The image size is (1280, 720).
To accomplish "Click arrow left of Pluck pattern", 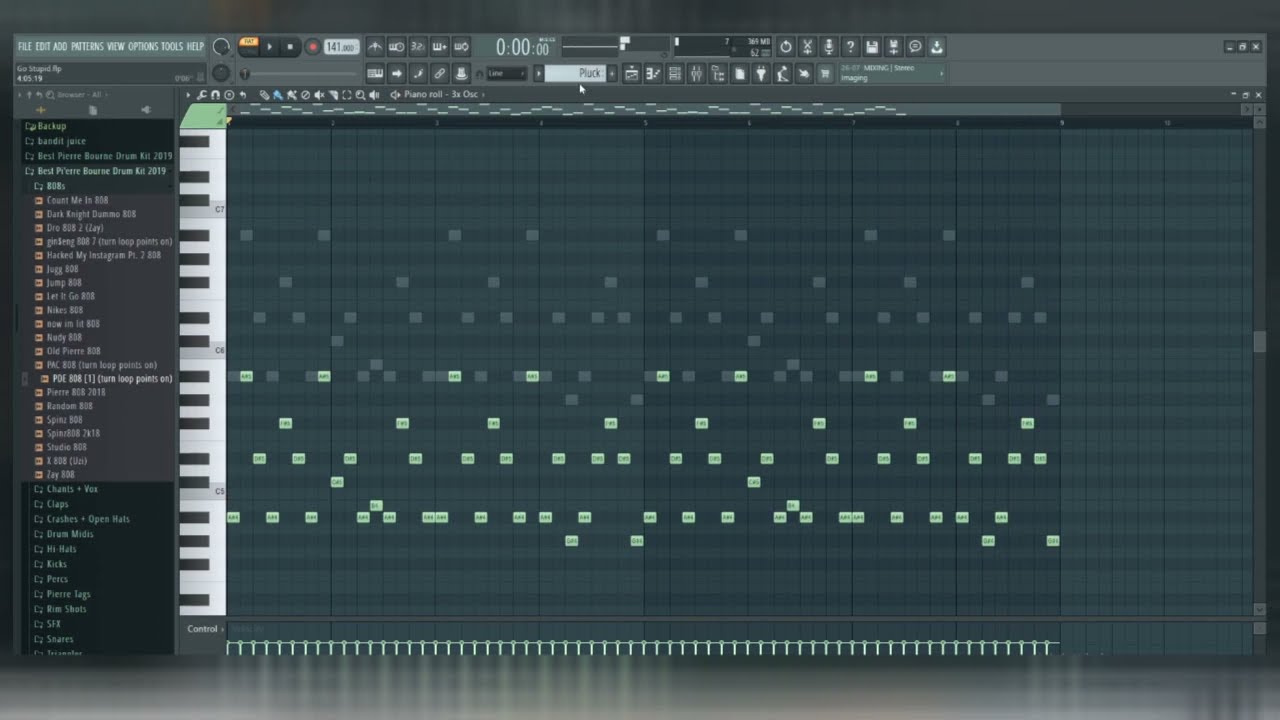I will [538, 73].
